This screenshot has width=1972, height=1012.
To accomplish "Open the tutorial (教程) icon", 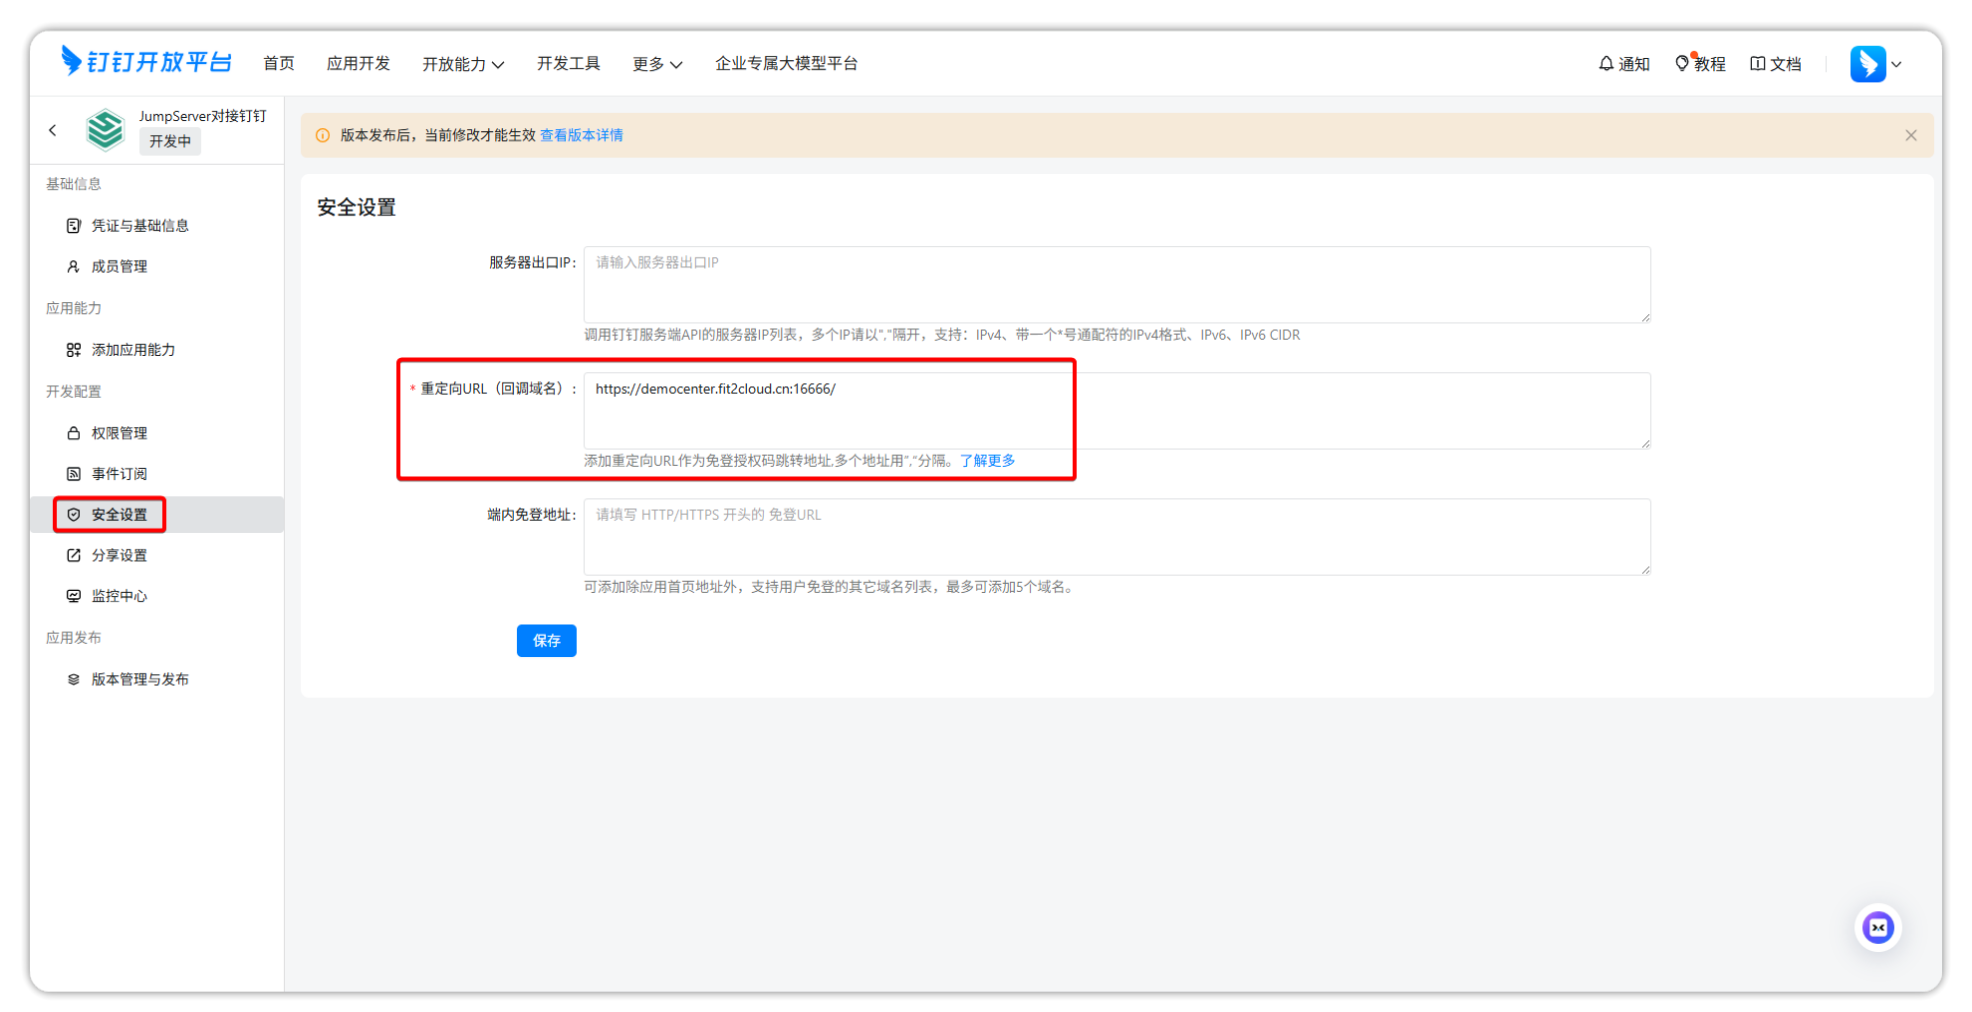I will tap(1682, 64).
